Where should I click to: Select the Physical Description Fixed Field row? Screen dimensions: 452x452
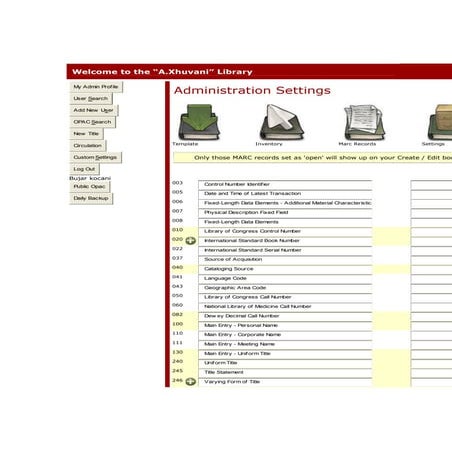click(x=285, y=213)
